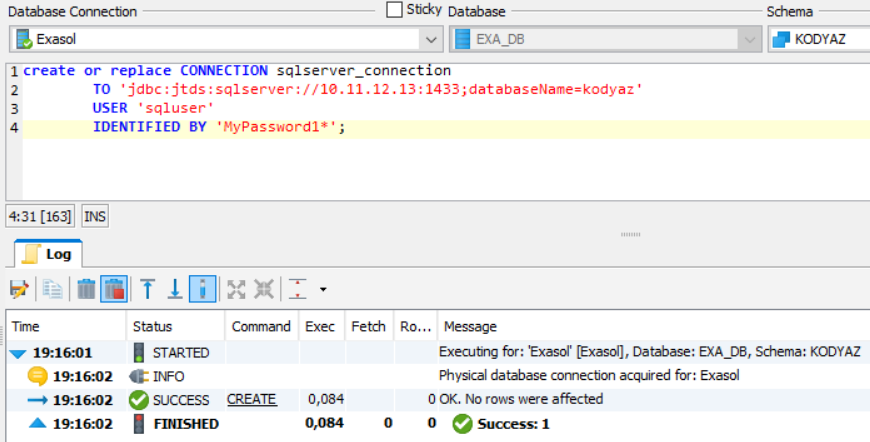Click the Exasol connection icon

point(24,39)
